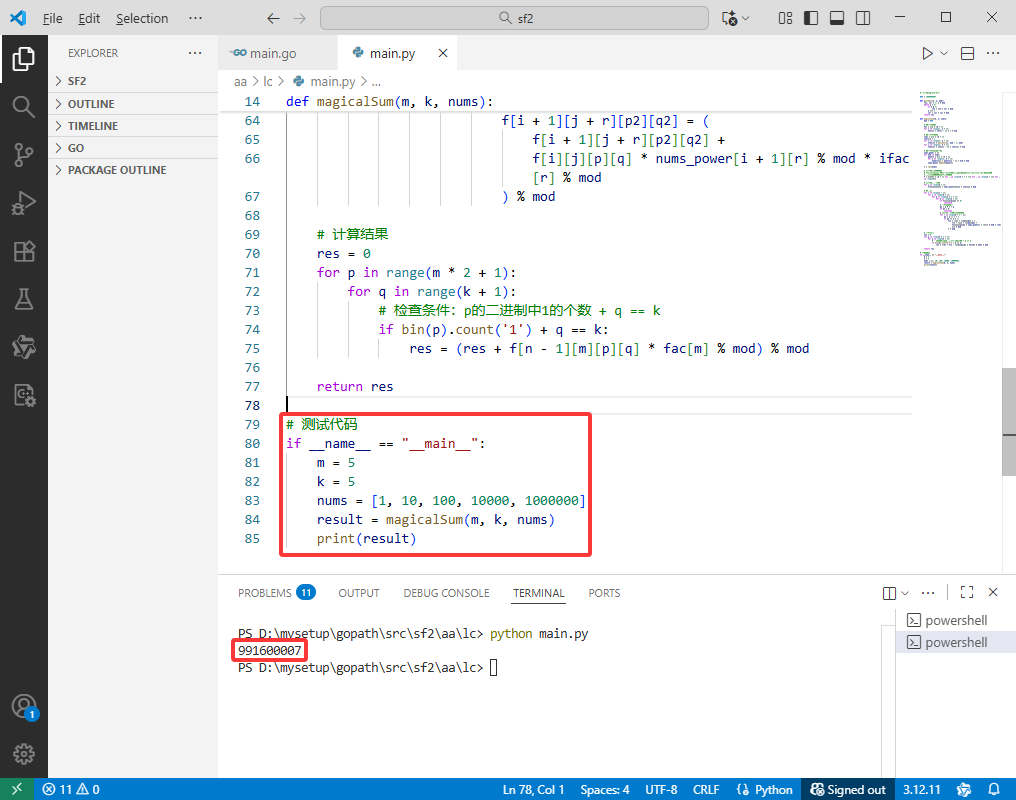The image size is (1016, 800).
Task: Click the VS Code logo icon
Action: pos(18,18)
